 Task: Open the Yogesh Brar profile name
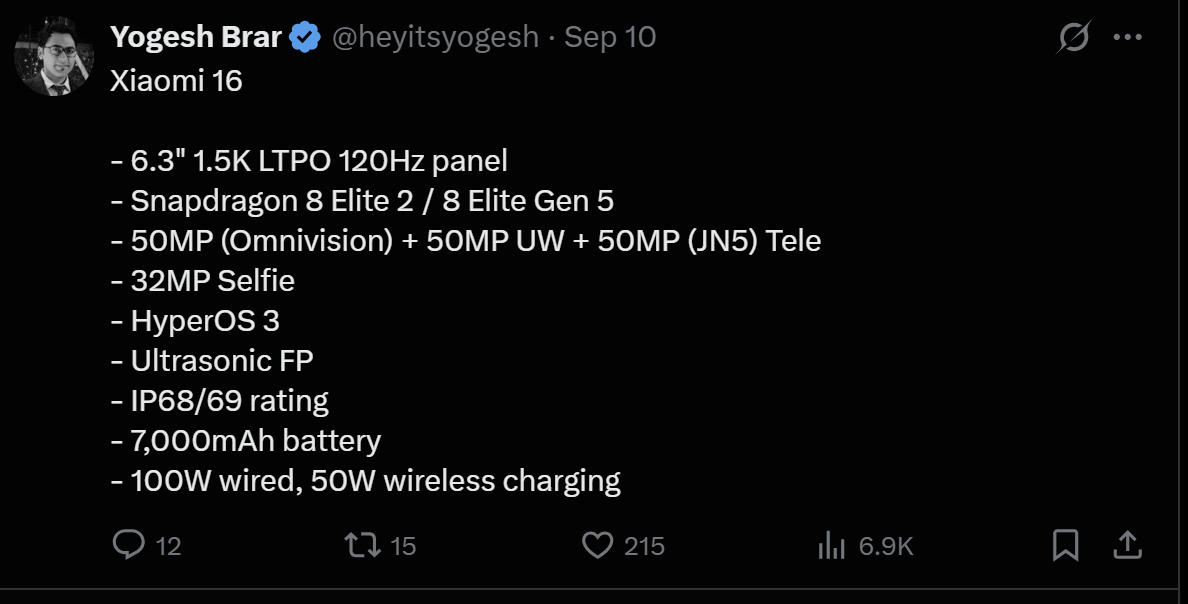197,38
